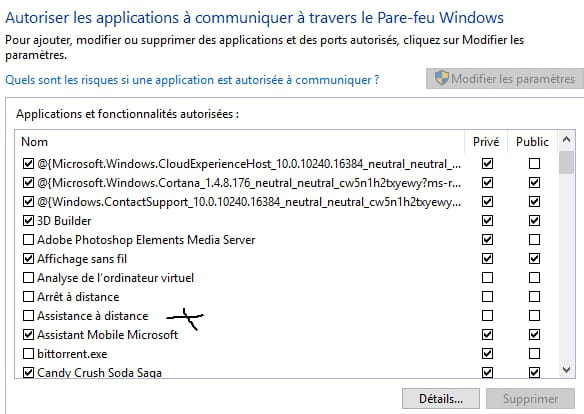Toggle Public checkbox for Adobe Photoshop Elements Media Server
Viewport: 584px width, 414px height.
534,239
